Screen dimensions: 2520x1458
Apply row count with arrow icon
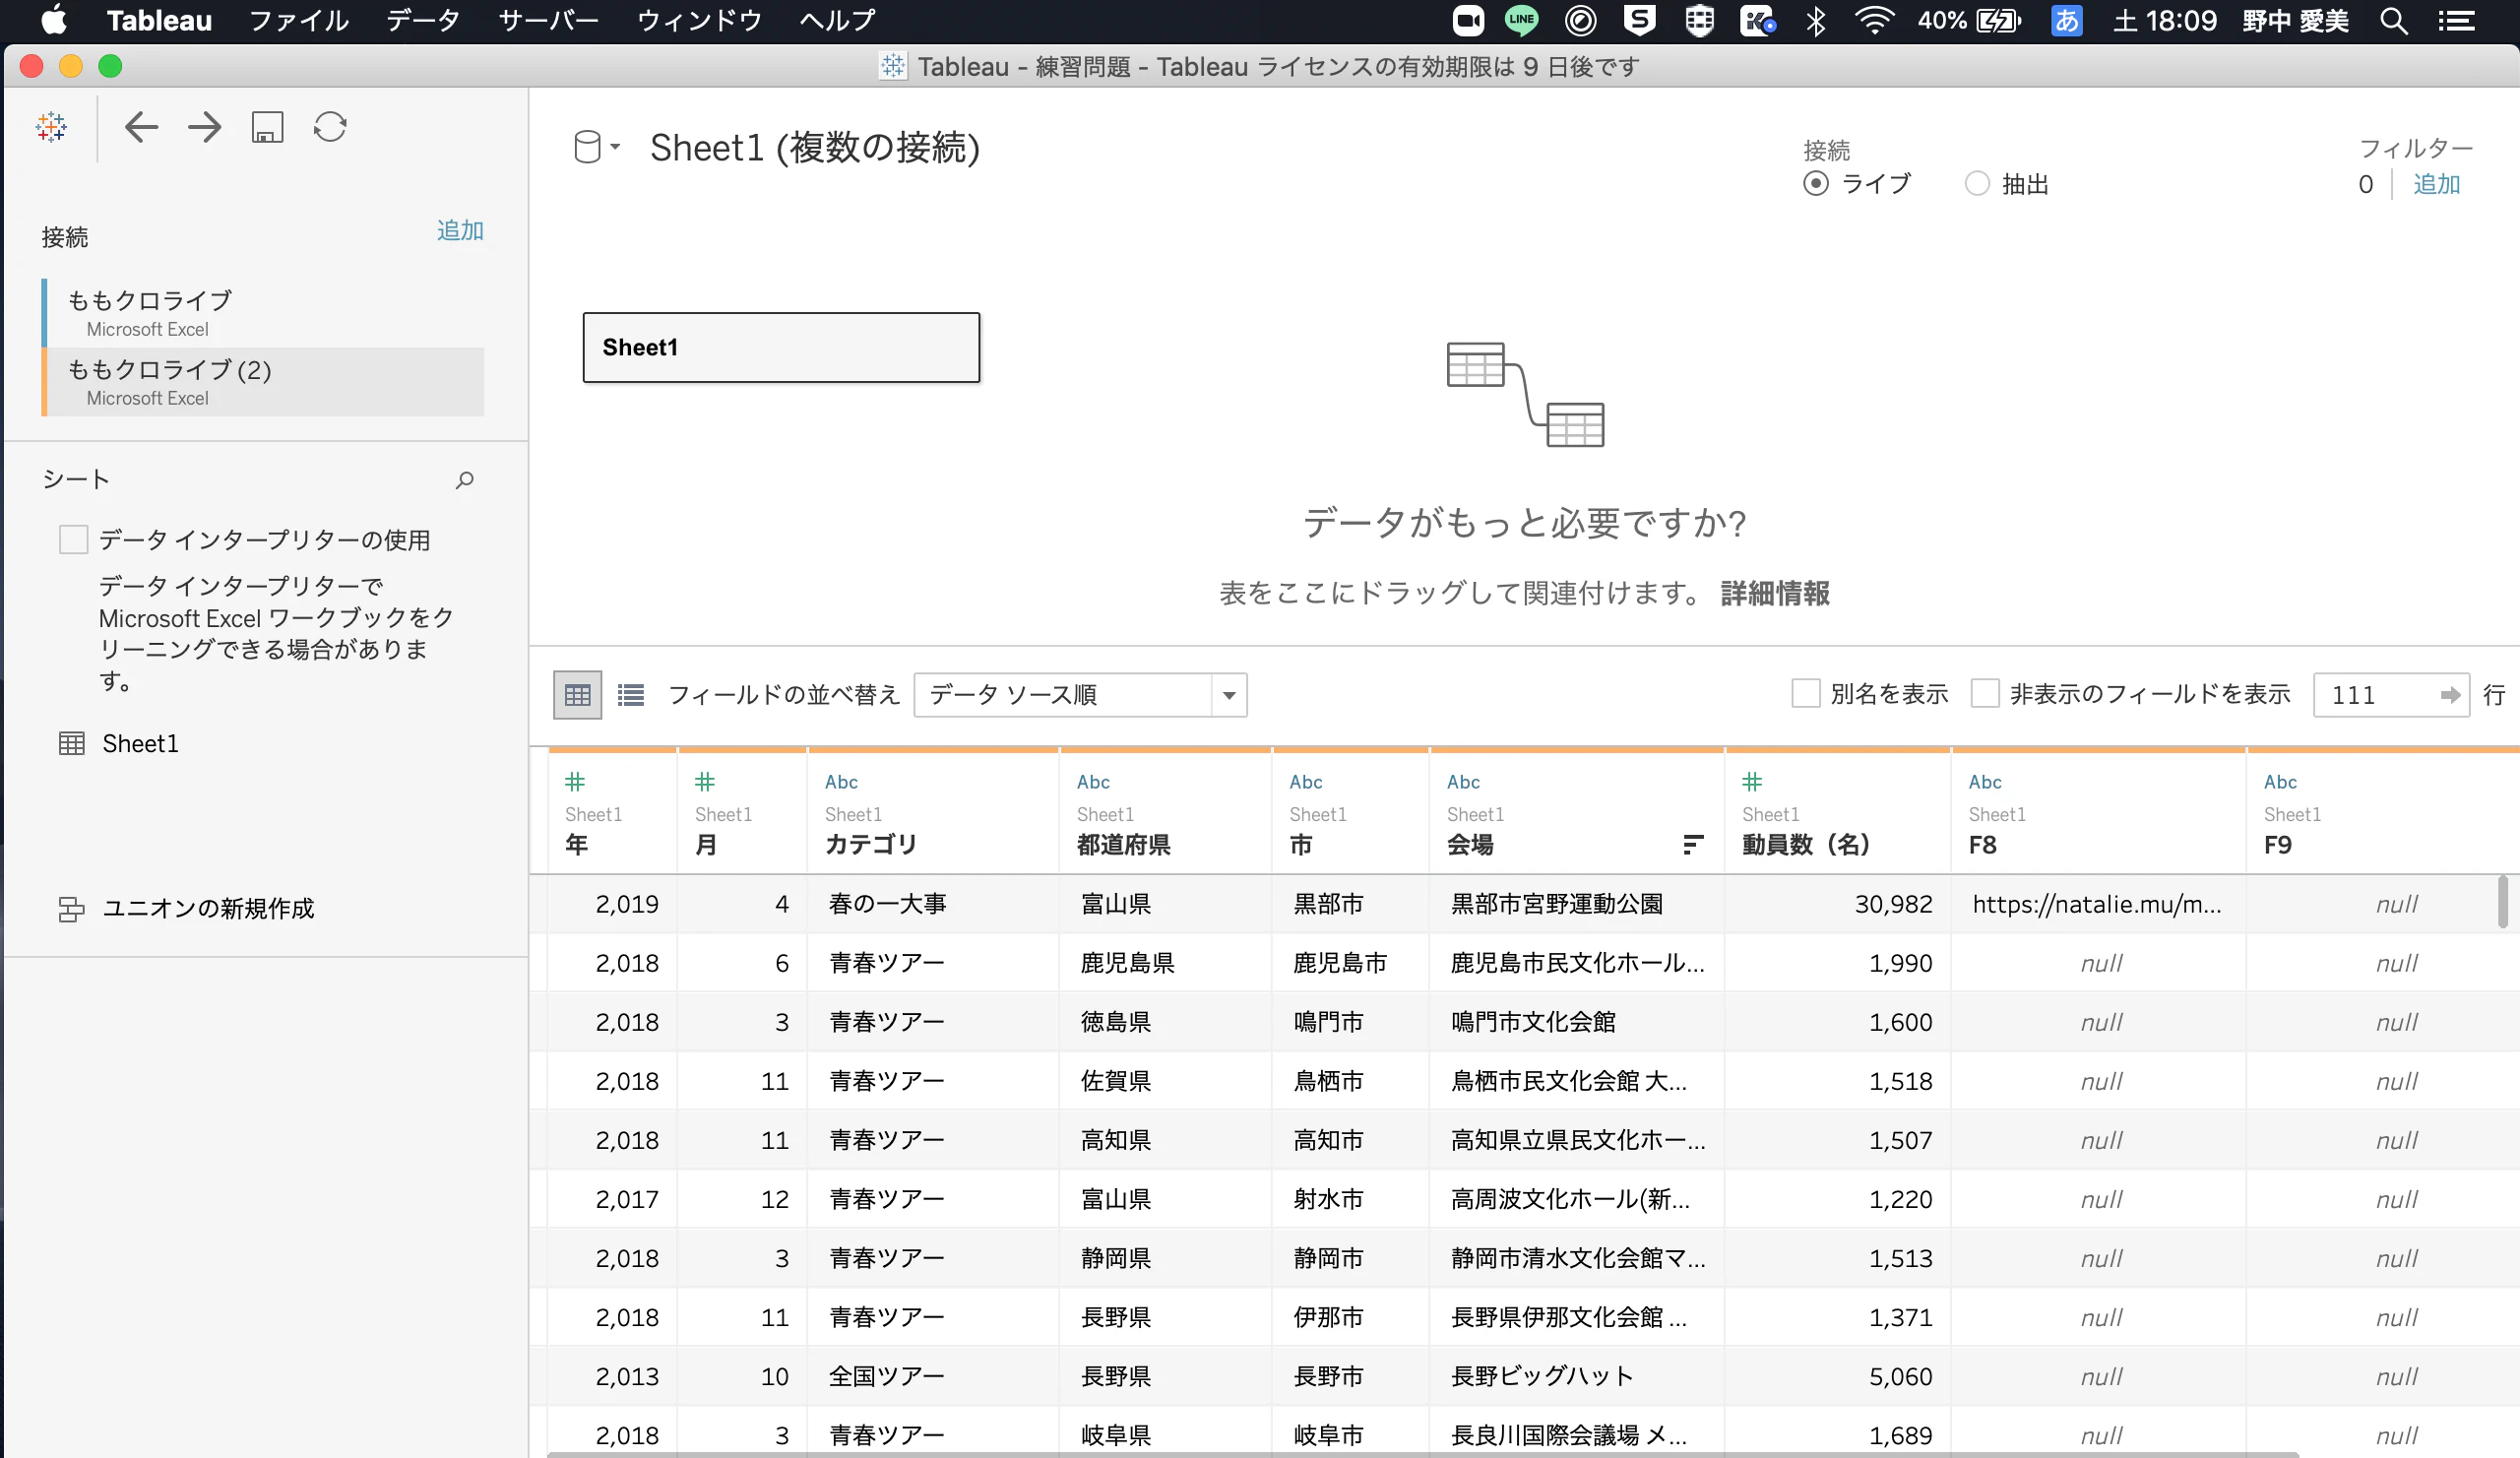tap(2450, 695)
